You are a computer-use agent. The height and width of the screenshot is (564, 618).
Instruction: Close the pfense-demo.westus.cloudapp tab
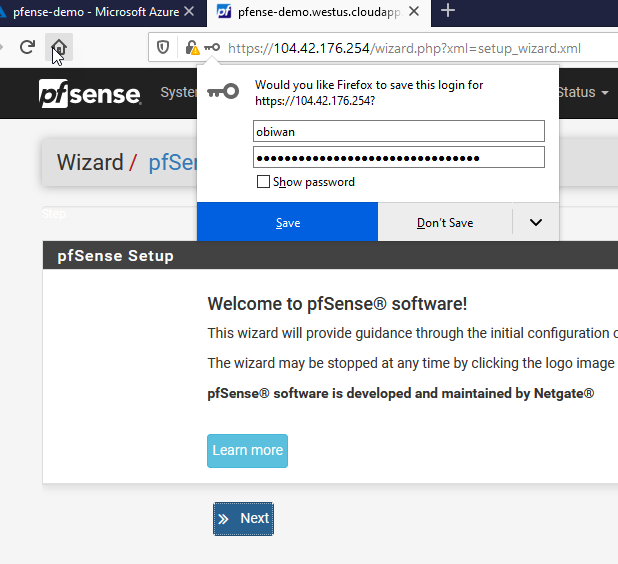(414, 11)
